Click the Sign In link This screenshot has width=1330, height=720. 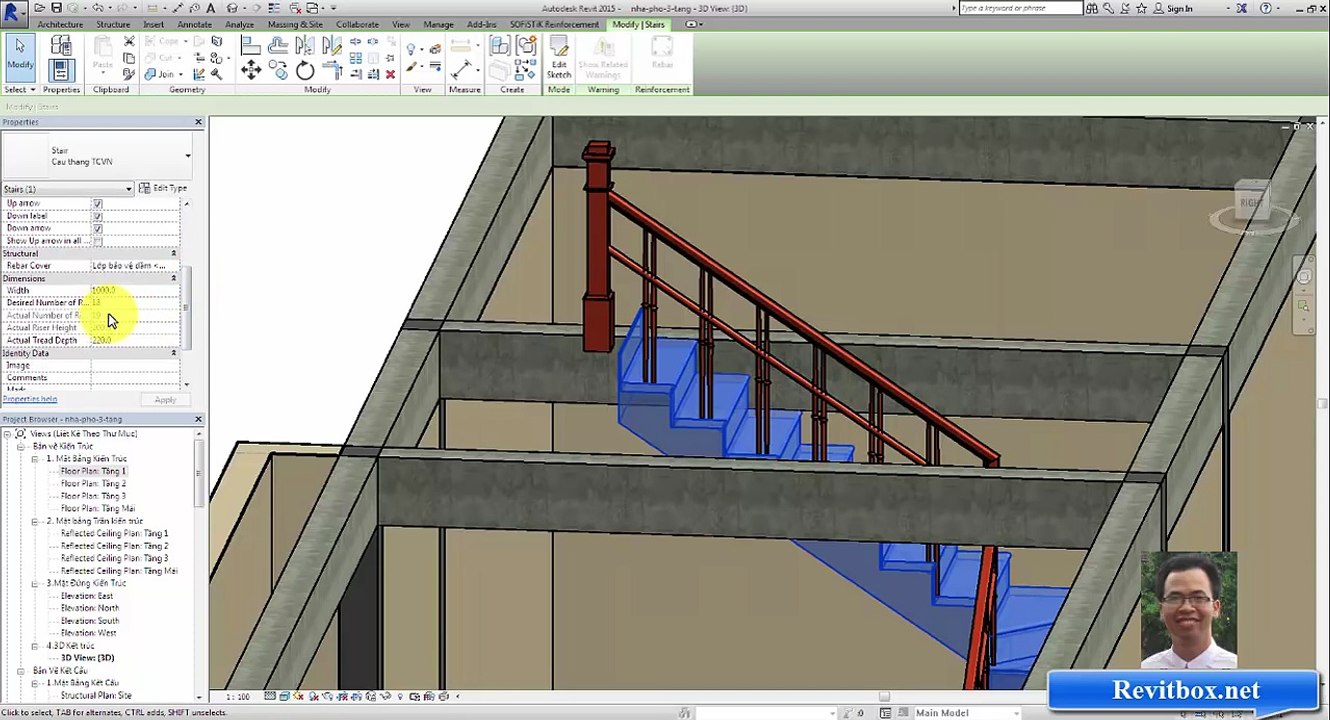pos(1179,8)
